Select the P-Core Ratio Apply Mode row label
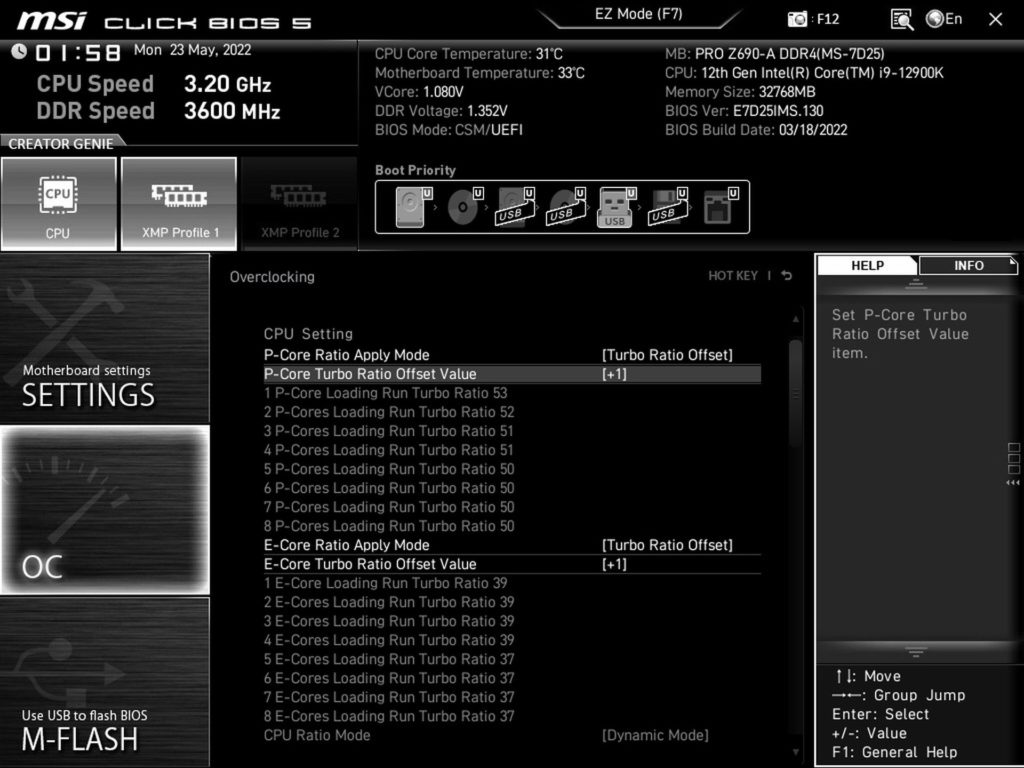1024x768 pixels. (x=346, y=355)
